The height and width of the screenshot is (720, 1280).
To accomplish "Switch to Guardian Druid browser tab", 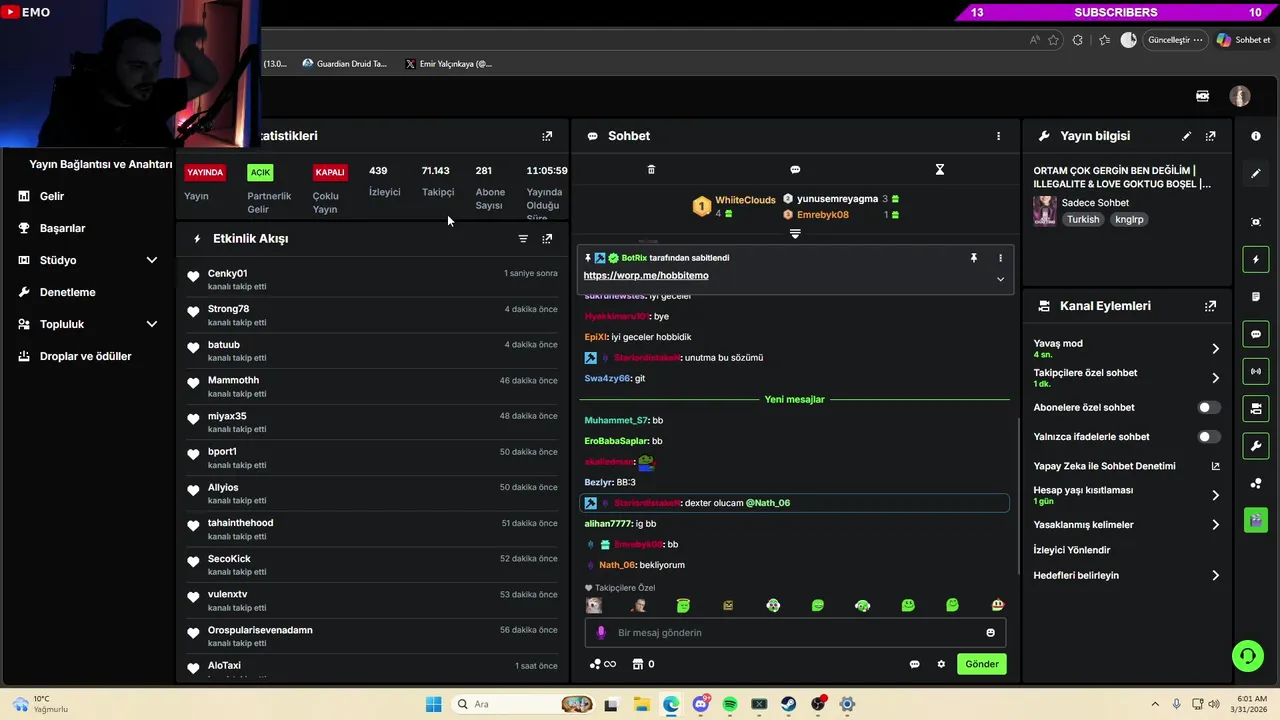I will 344,64.
